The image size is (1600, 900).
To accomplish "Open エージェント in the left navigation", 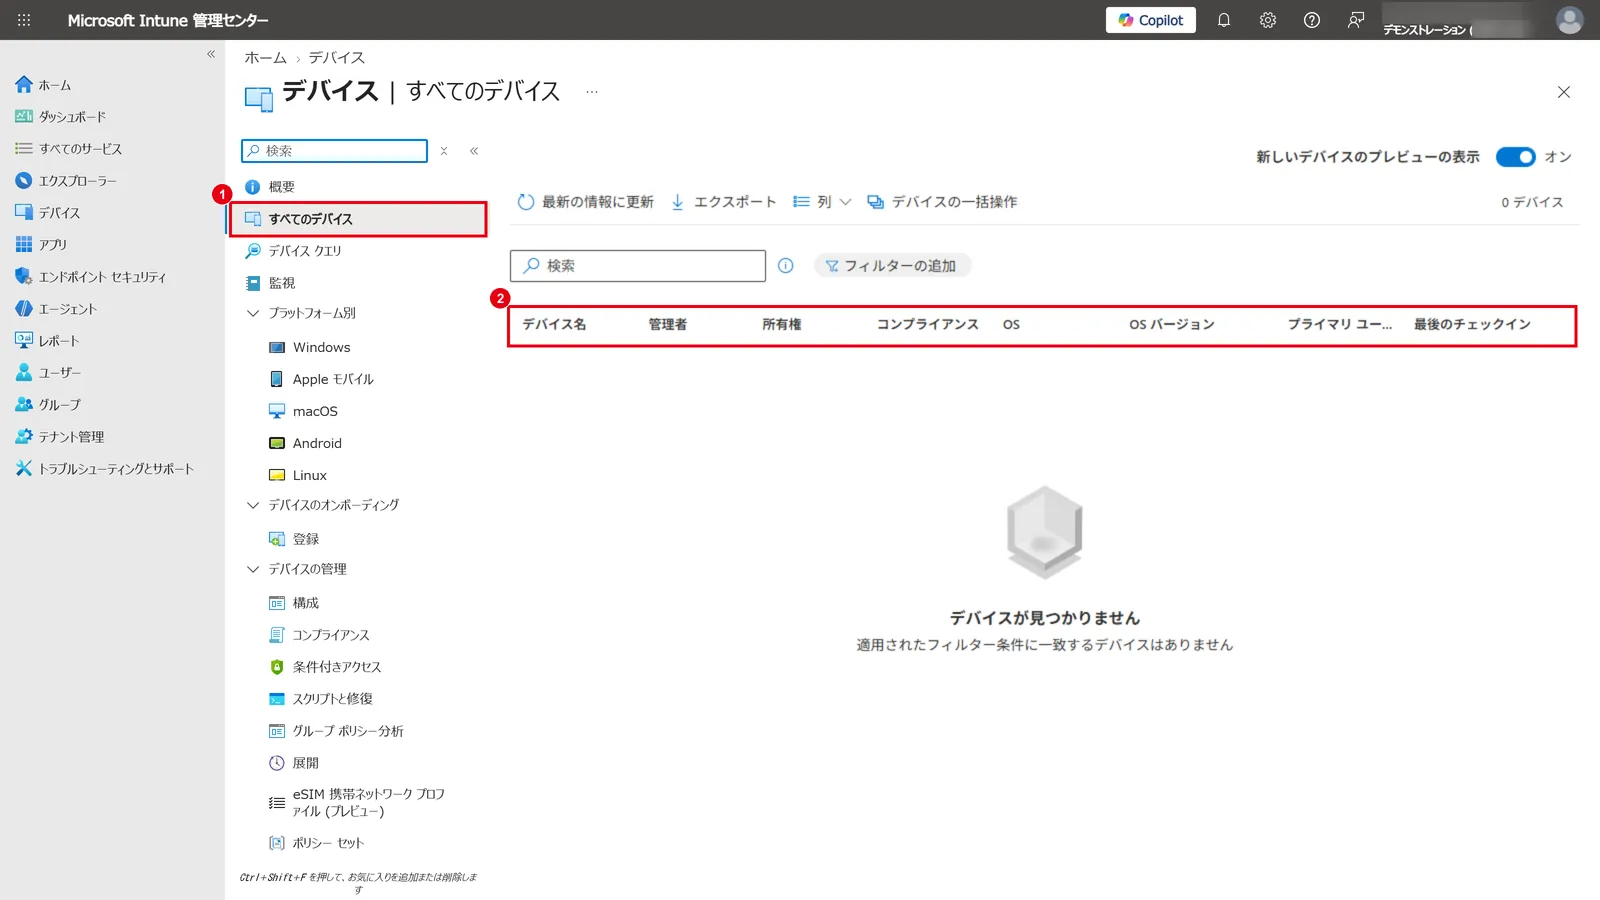I will point(56,309).
